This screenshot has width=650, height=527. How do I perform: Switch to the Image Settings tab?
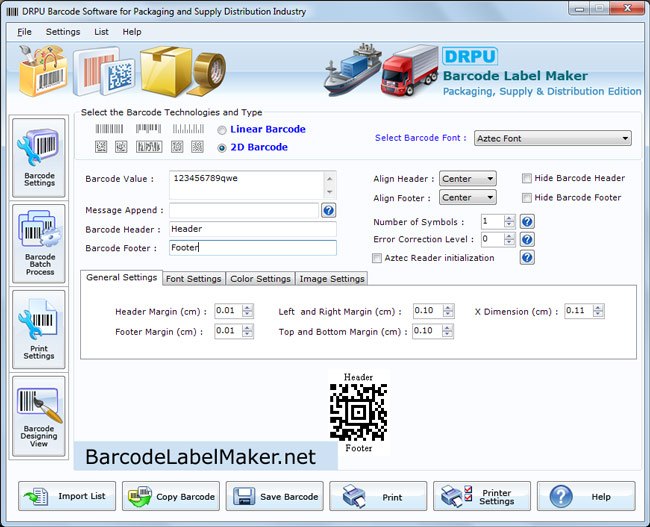(x=332, y=279)
